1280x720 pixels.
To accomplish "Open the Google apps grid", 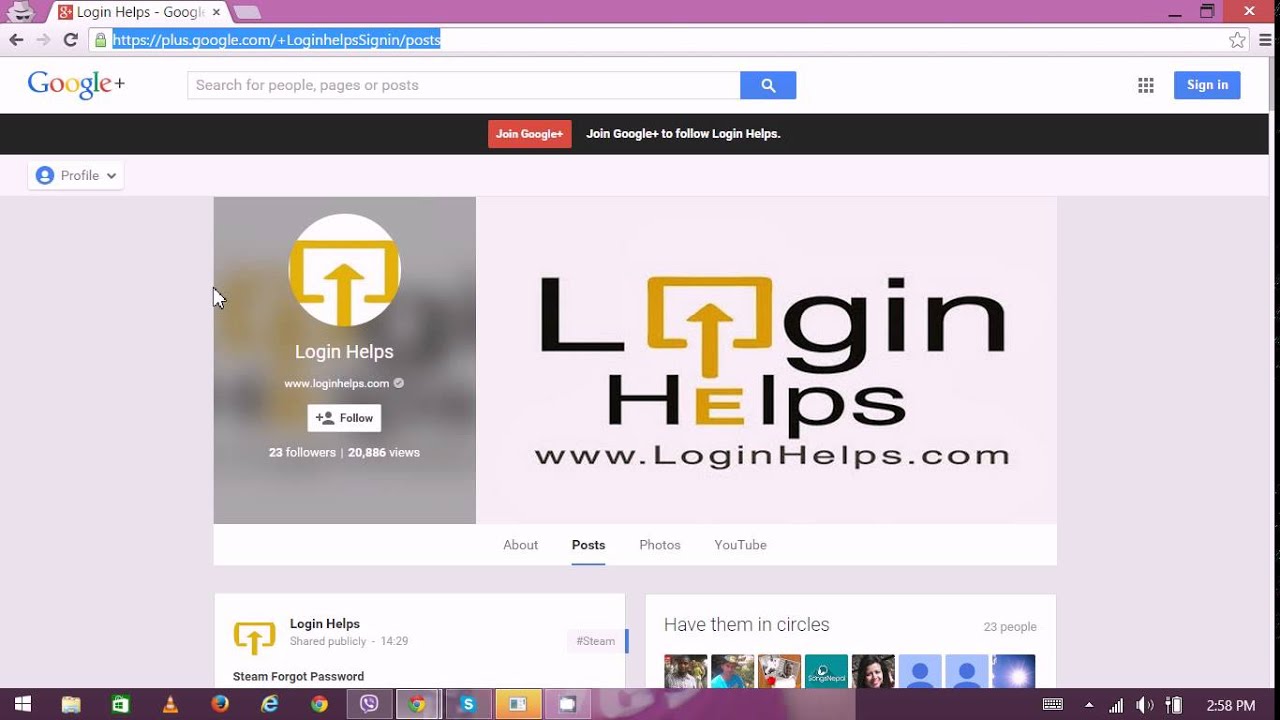I will pyautogui.click(x=1146, y=85).
